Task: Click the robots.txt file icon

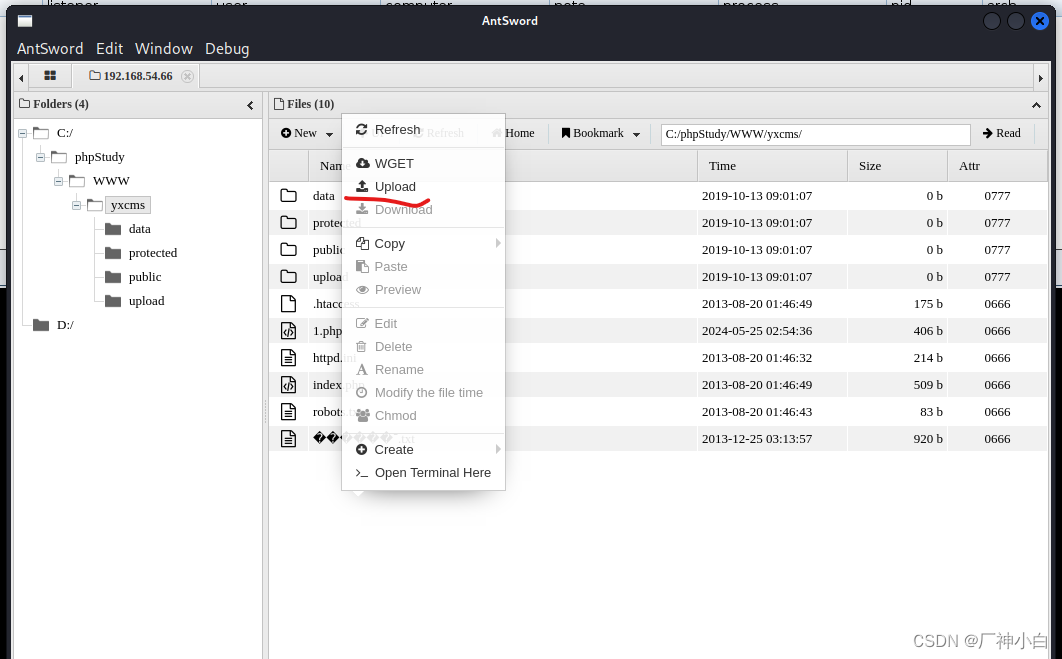Action: pyautogui.click(x=289, y=412)
